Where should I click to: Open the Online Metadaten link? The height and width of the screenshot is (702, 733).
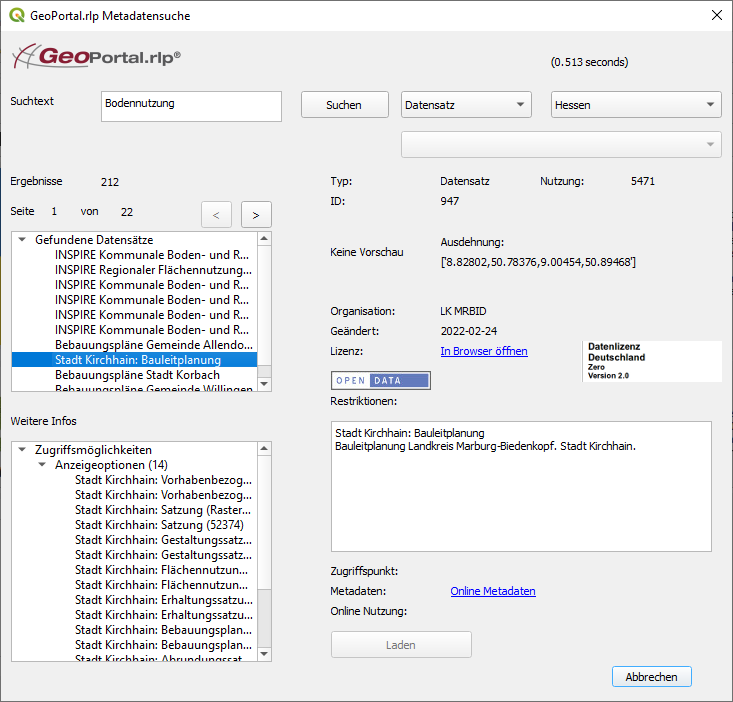[493, 591]
